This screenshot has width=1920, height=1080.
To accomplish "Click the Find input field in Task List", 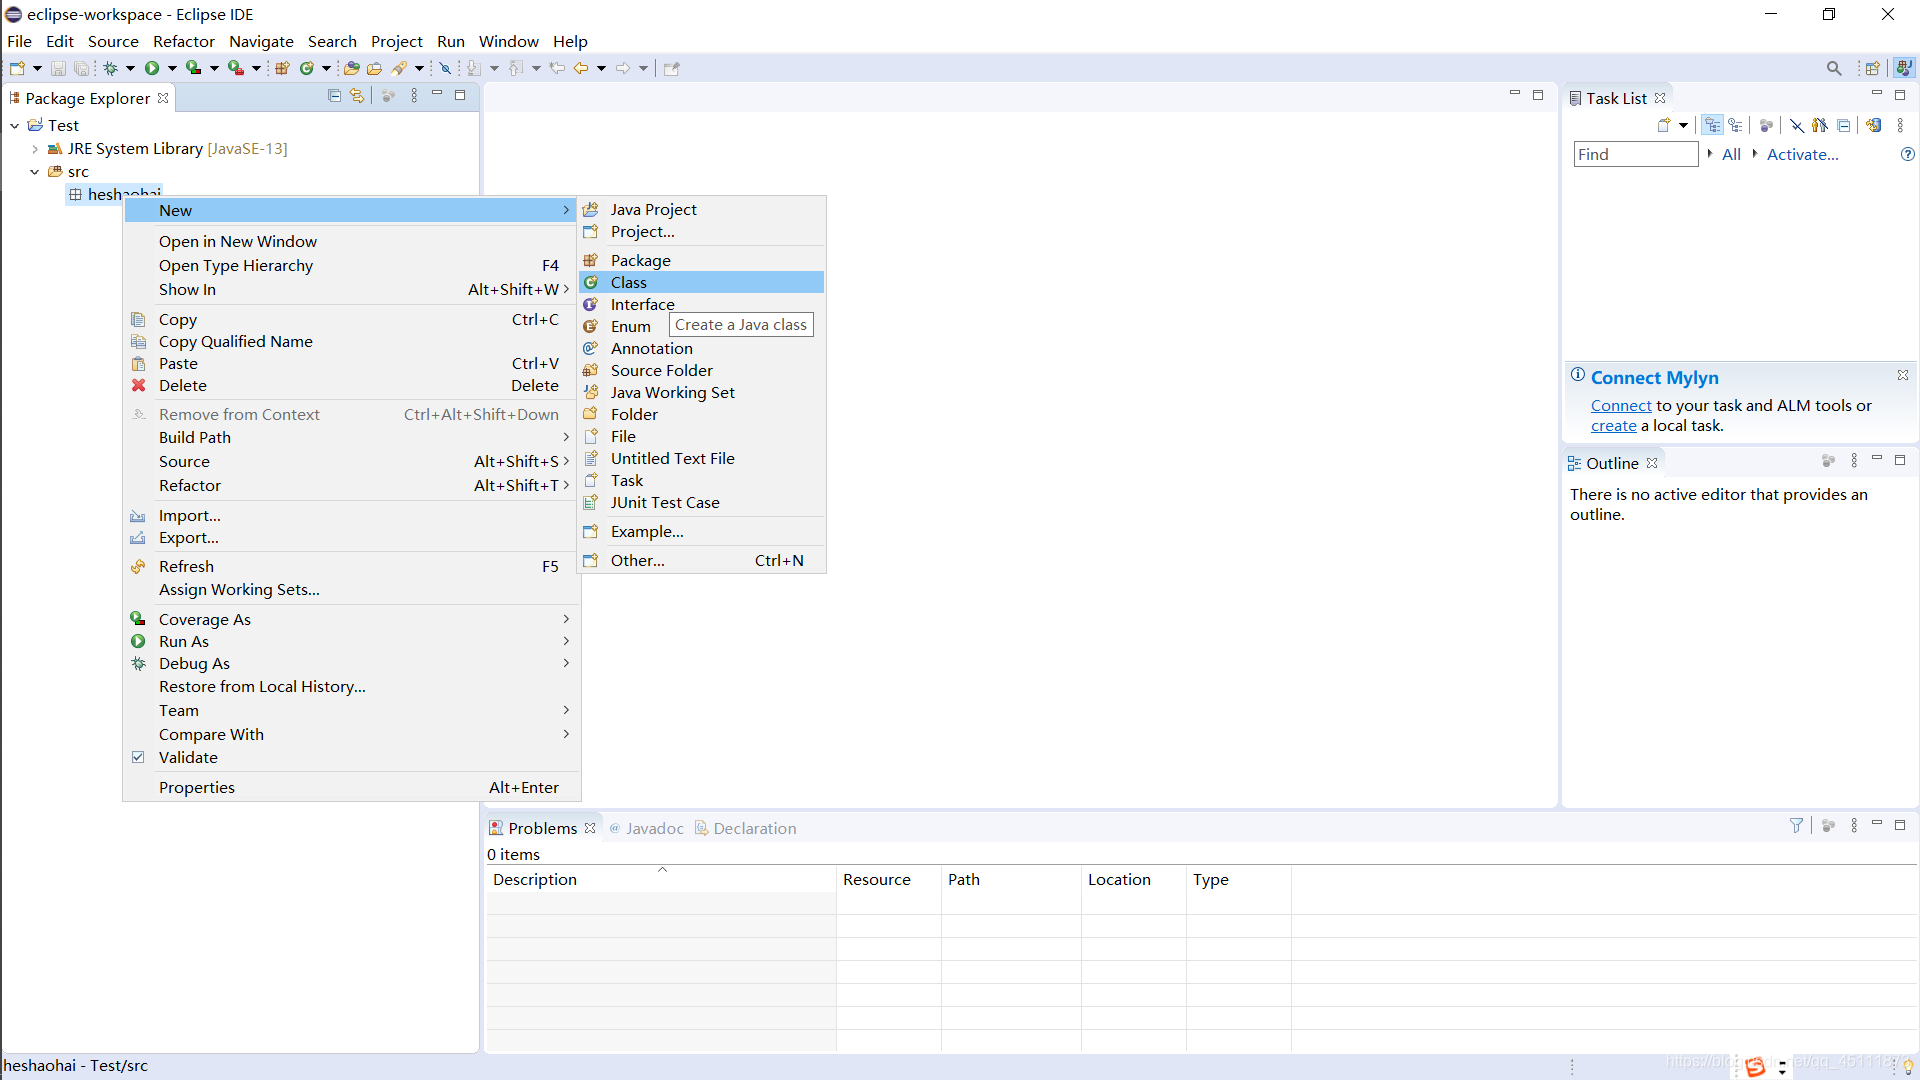I will click(x=1635, y=153).
